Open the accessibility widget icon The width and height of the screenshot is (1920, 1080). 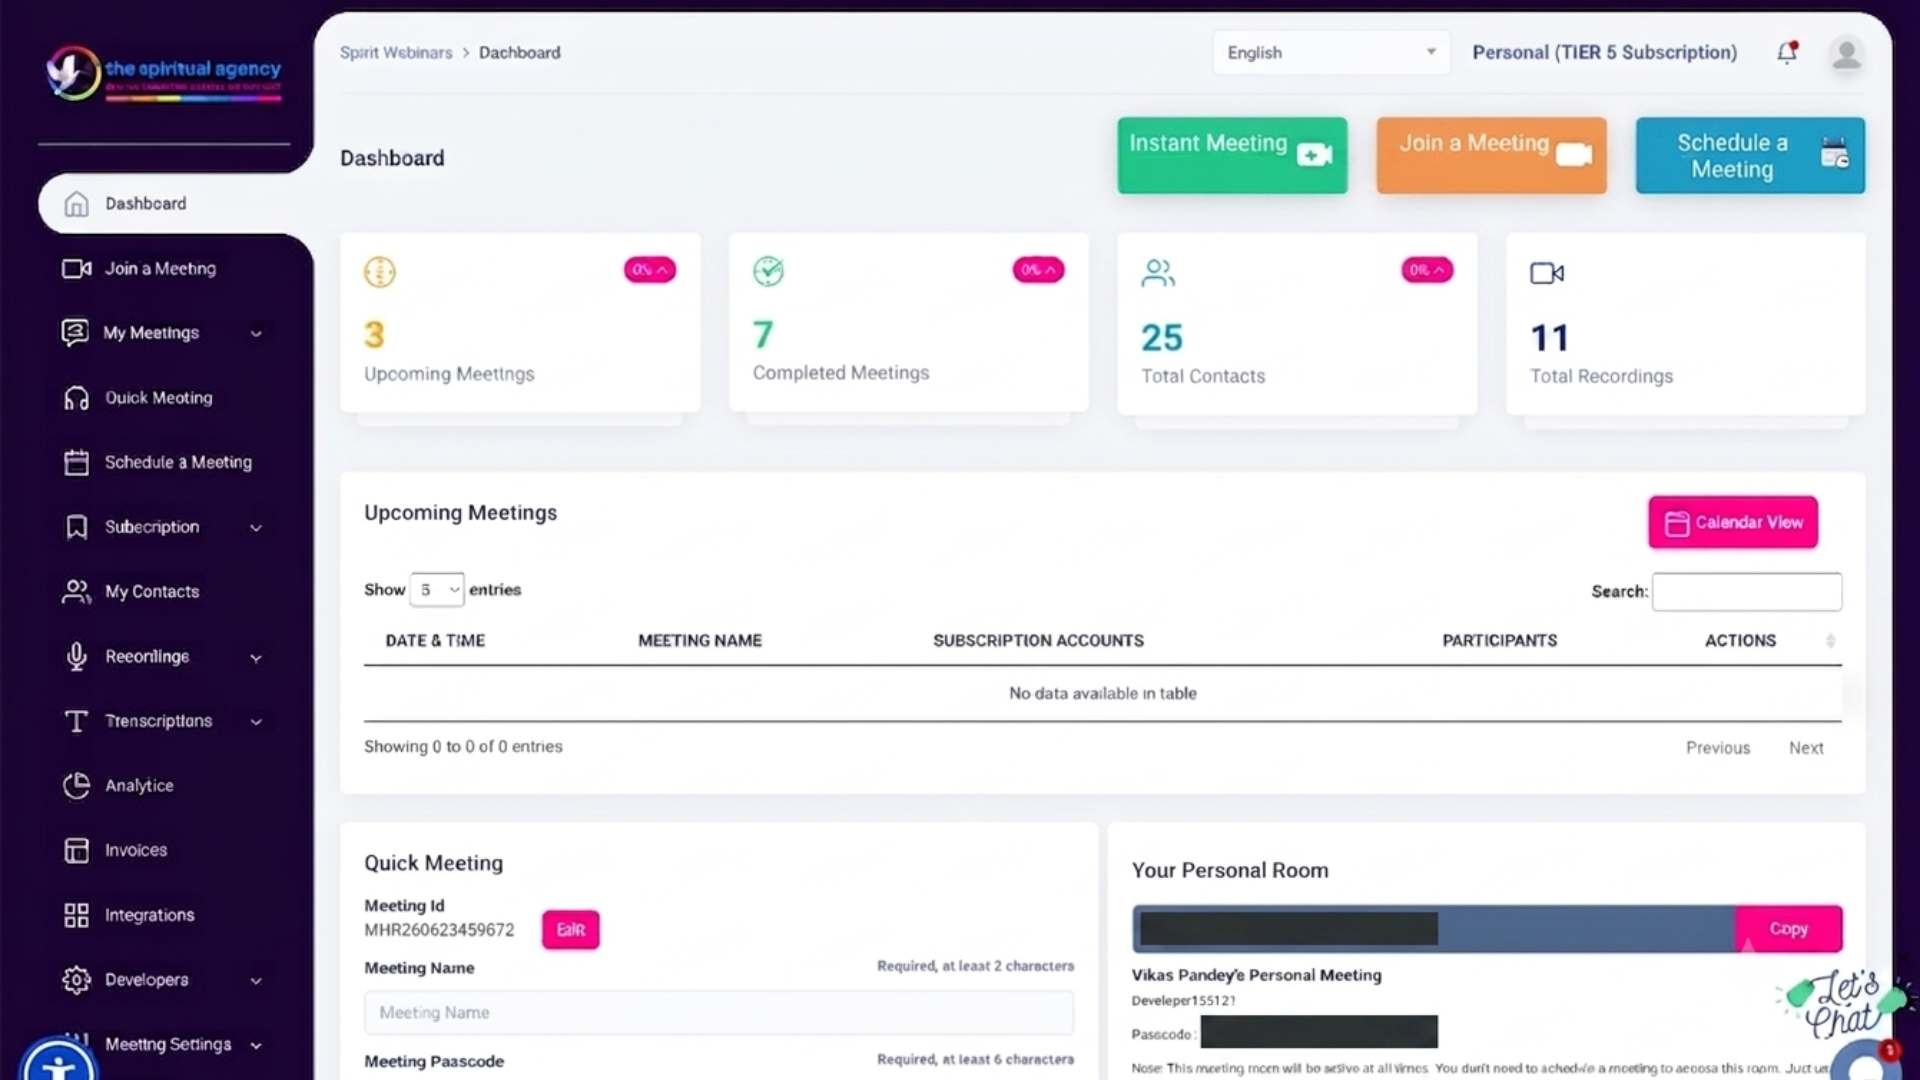(x=58, y=1062)
